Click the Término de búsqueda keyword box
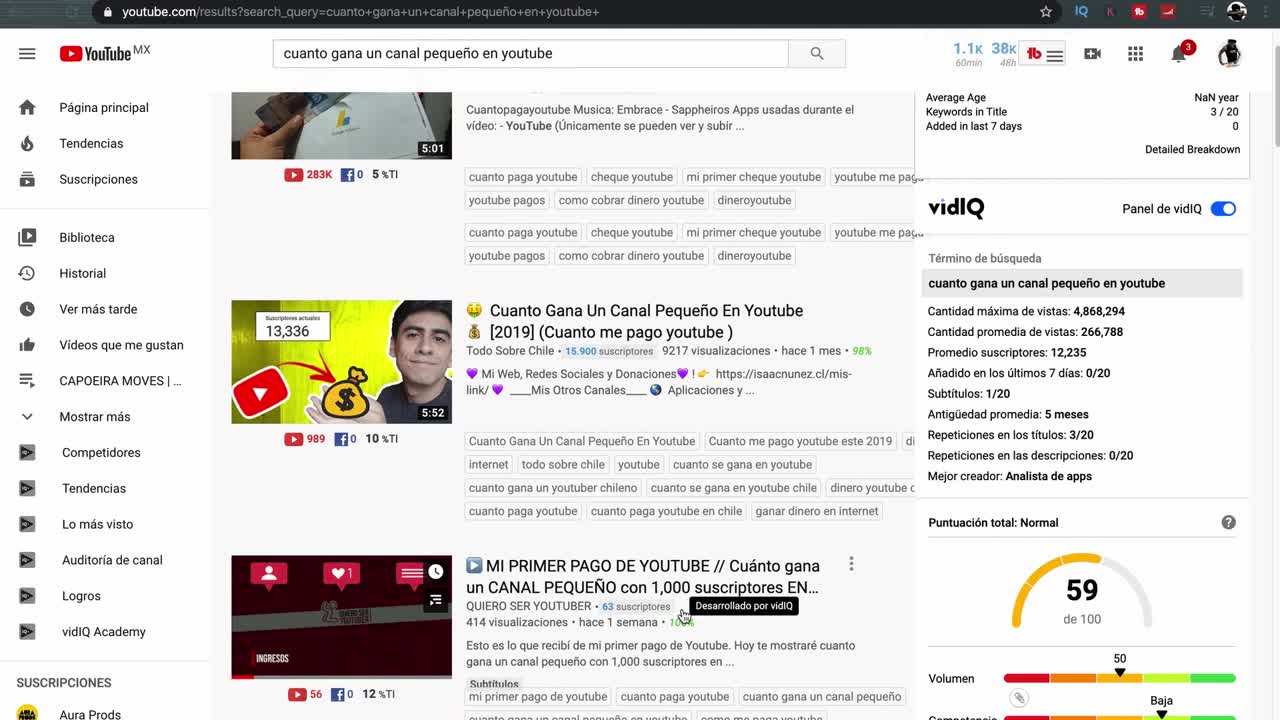The height and width of the screenshot is (720, 1280). 1082,283
